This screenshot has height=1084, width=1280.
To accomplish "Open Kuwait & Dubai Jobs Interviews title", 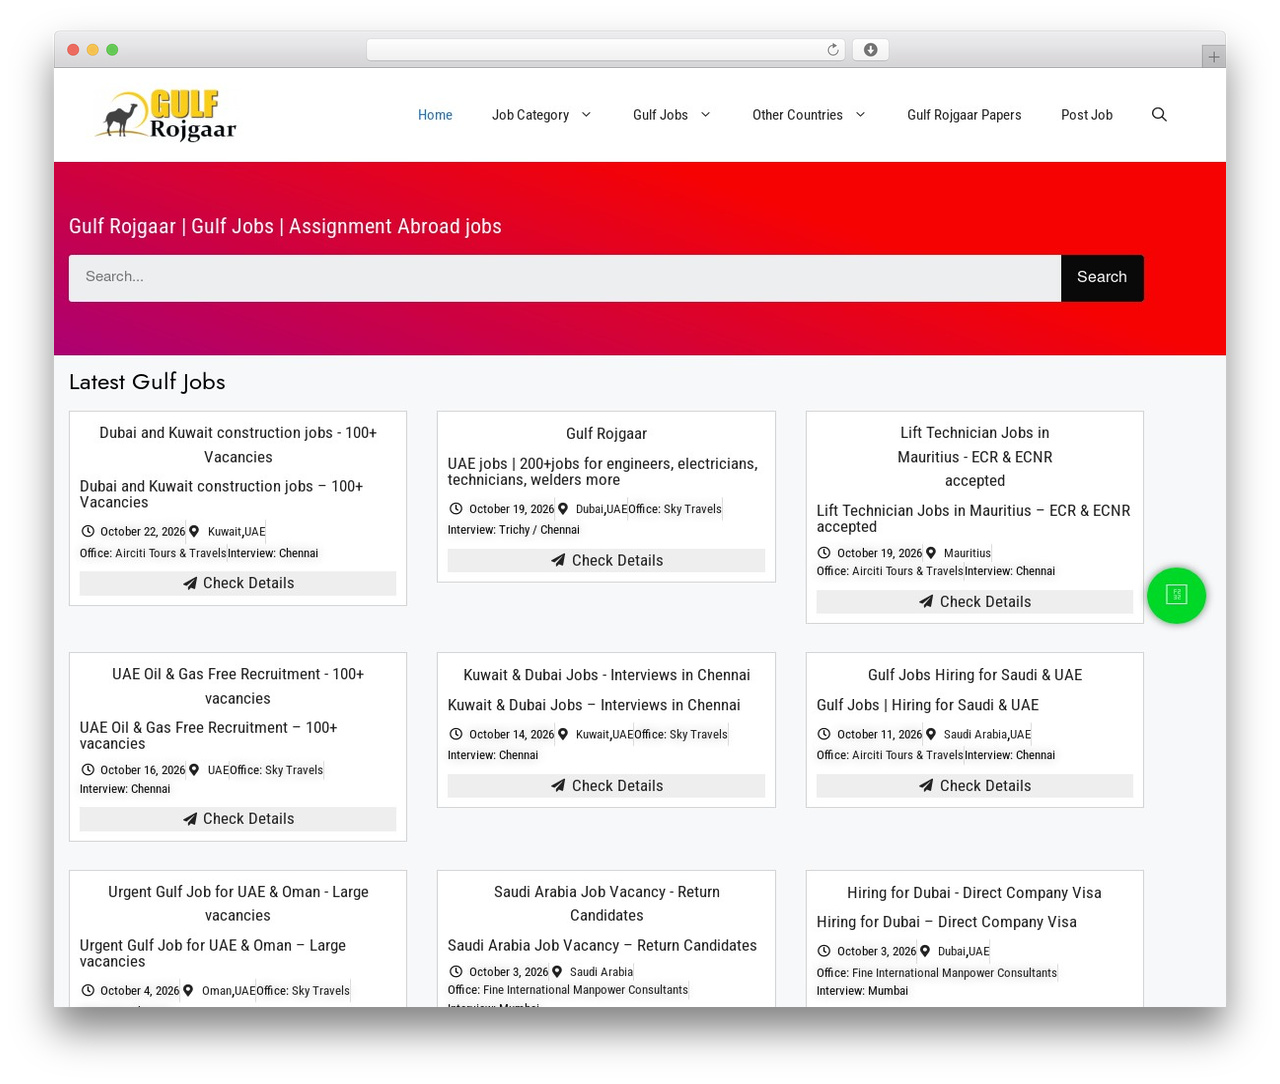I will [x=606, y=675].
